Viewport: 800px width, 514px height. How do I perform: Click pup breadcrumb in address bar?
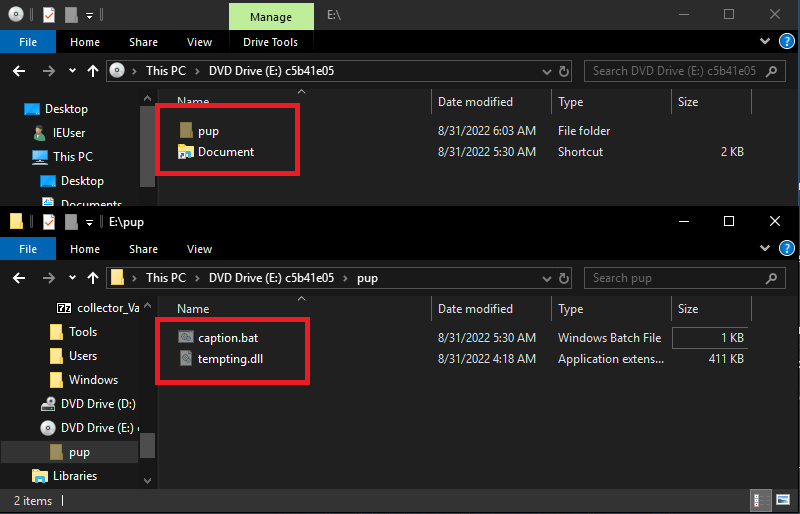[367, 278]
